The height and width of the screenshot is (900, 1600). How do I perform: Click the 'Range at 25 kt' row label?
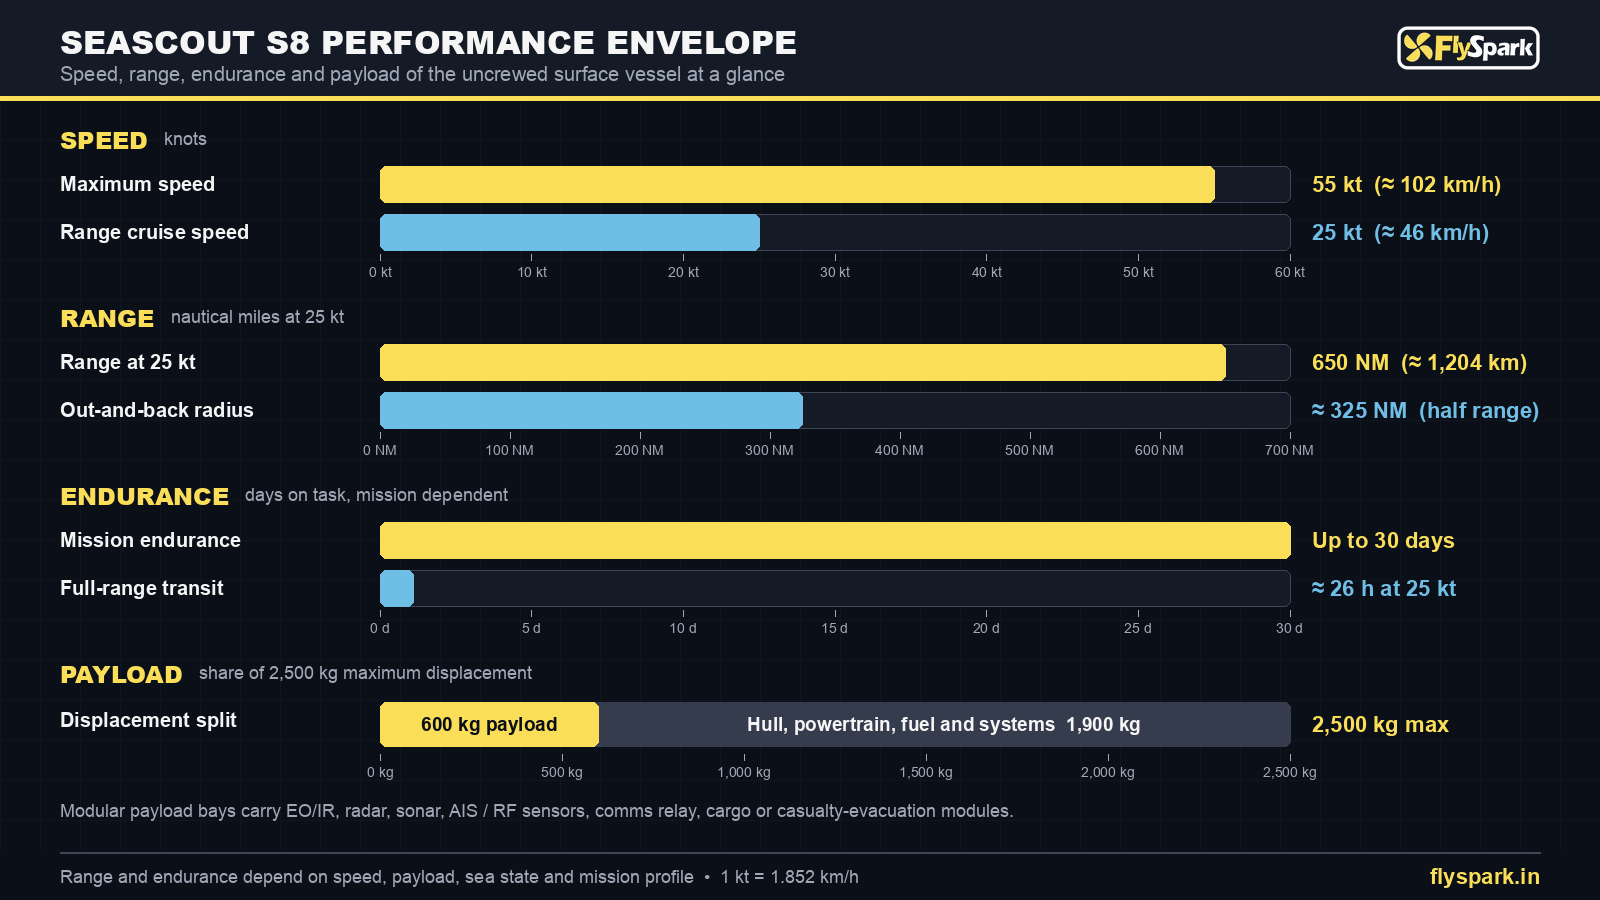click(128, 362)
